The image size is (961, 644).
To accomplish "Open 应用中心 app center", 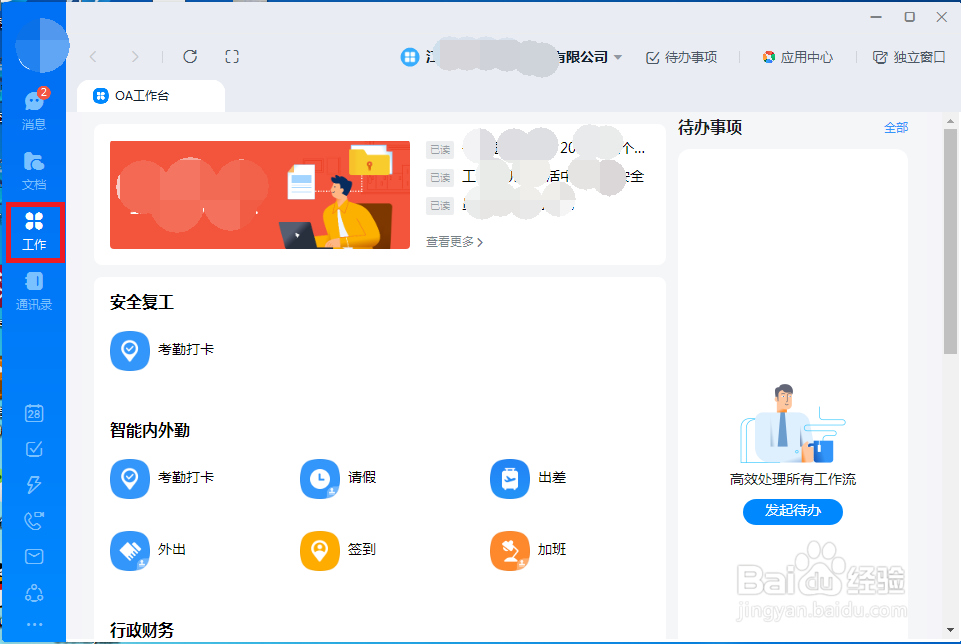I will 797,58.
